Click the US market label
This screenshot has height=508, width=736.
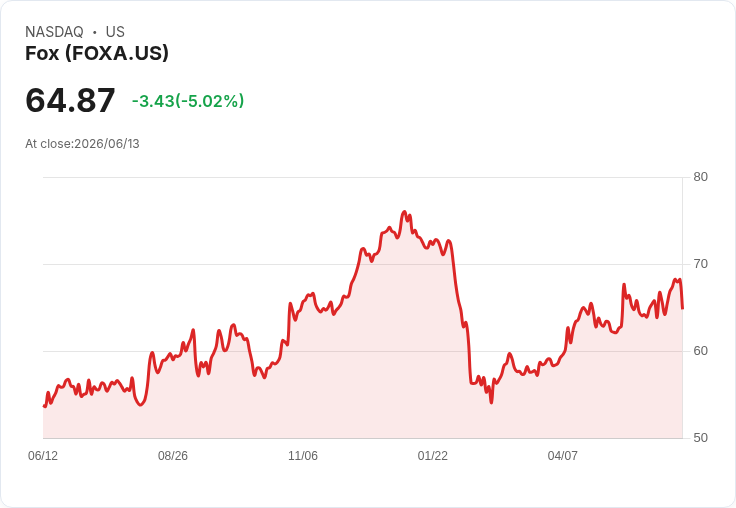tap(115, 32)
